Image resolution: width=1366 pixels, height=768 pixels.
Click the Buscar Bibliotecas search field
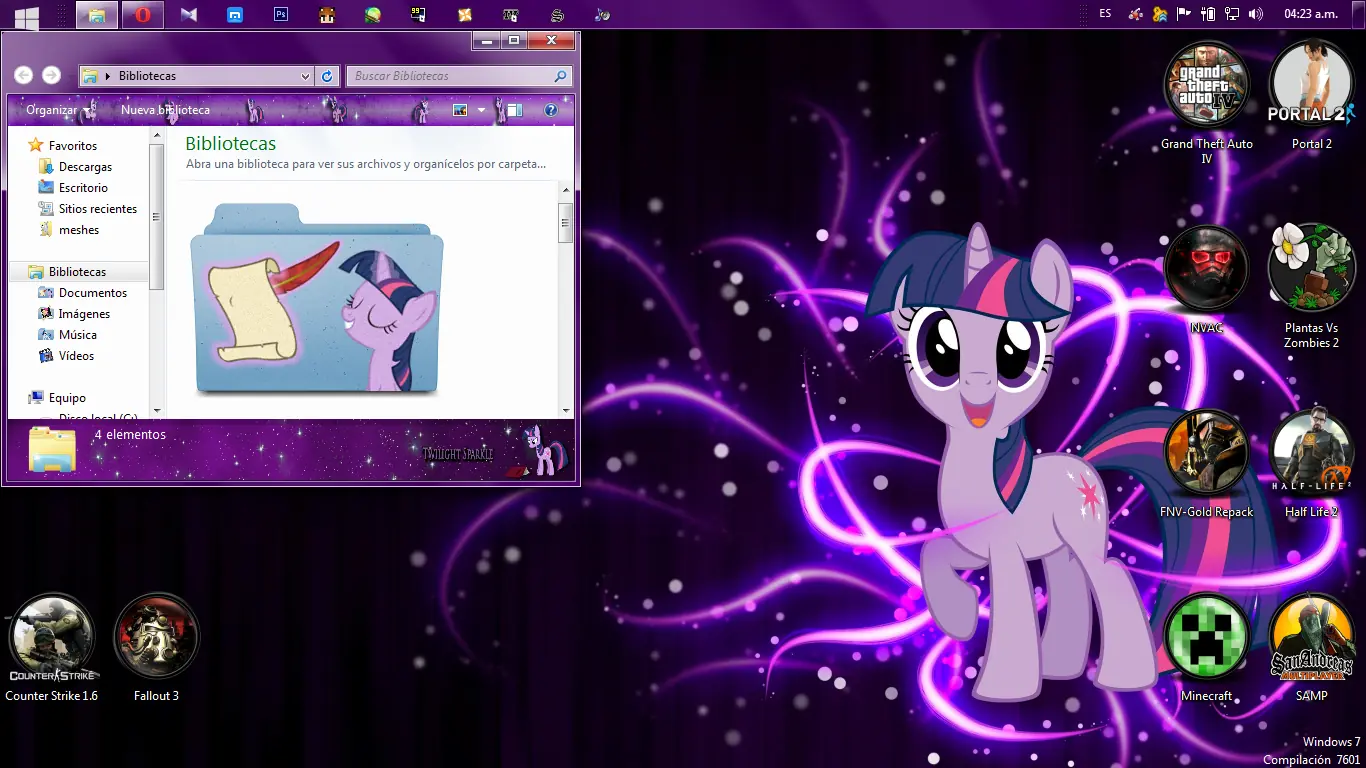pos(459,76)
